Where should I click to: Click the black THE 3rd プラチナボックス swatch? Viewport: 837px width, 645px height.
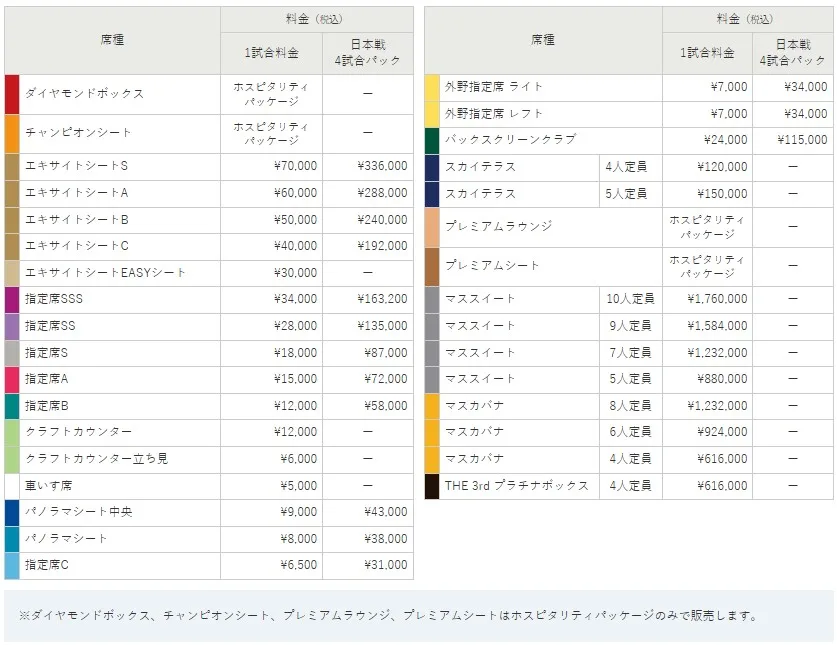[432, 486]
